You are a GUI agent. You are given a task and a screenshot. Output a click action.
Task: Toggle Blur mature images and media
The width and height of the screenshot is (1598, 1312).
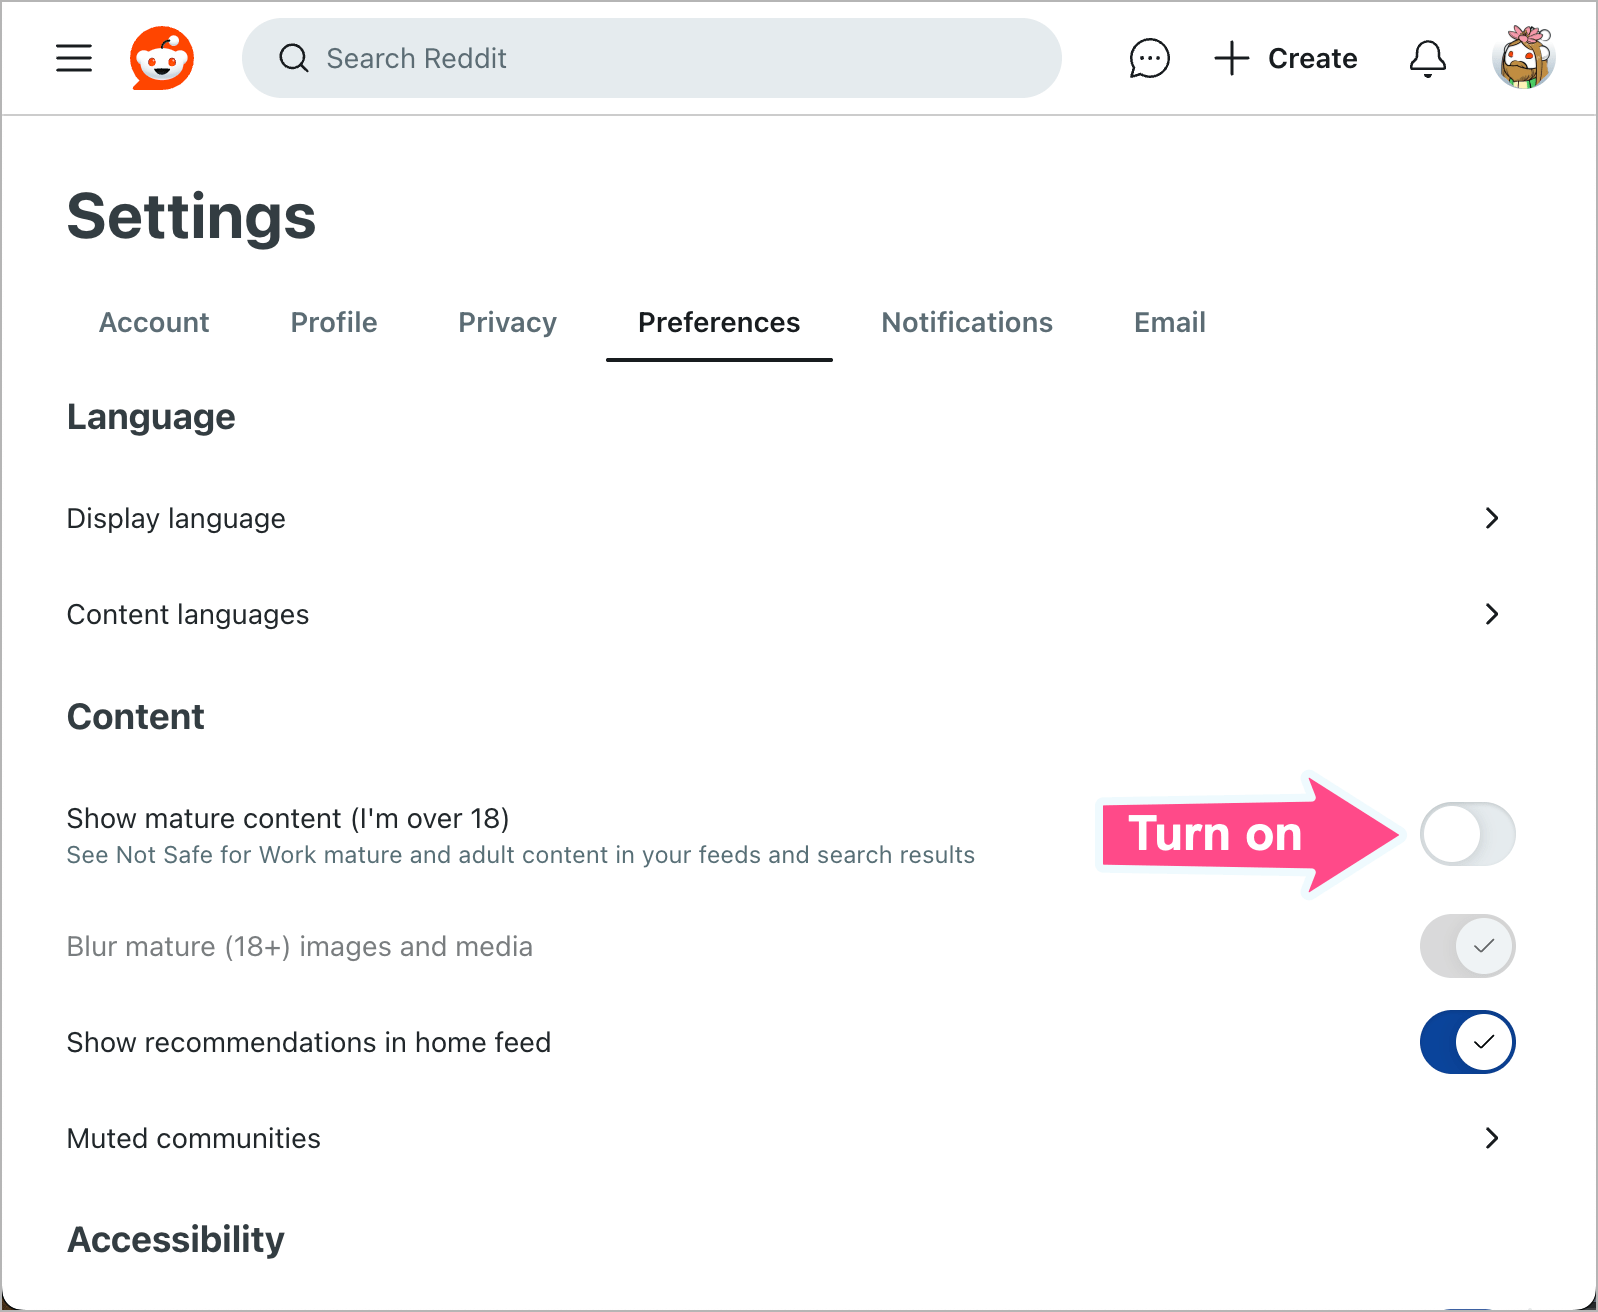1467,946
